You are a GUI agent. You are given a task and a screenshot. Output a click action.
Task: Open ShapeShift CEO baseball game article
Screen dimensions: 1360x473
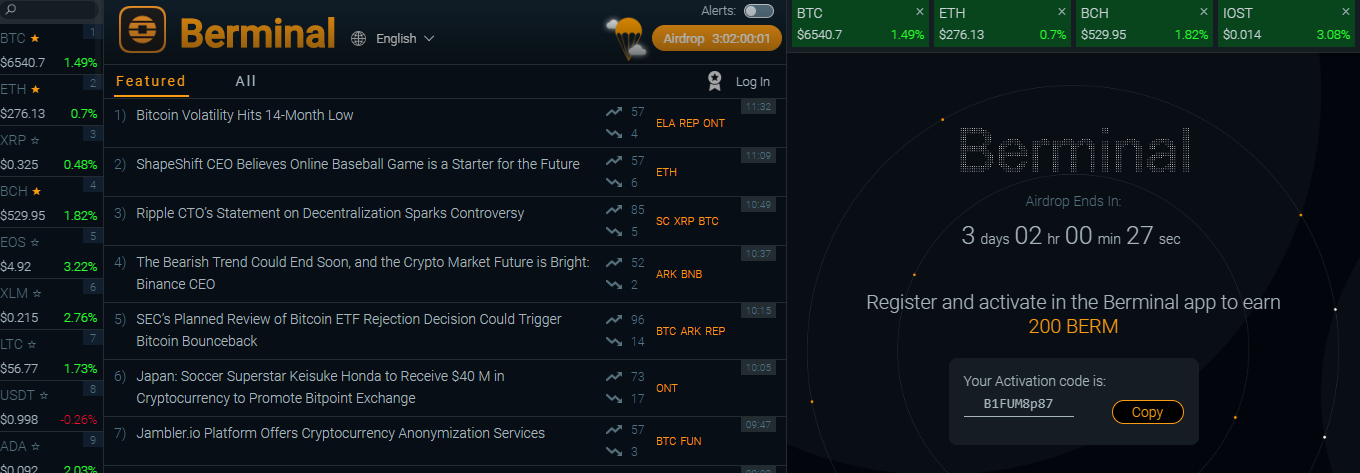(358, 164)
